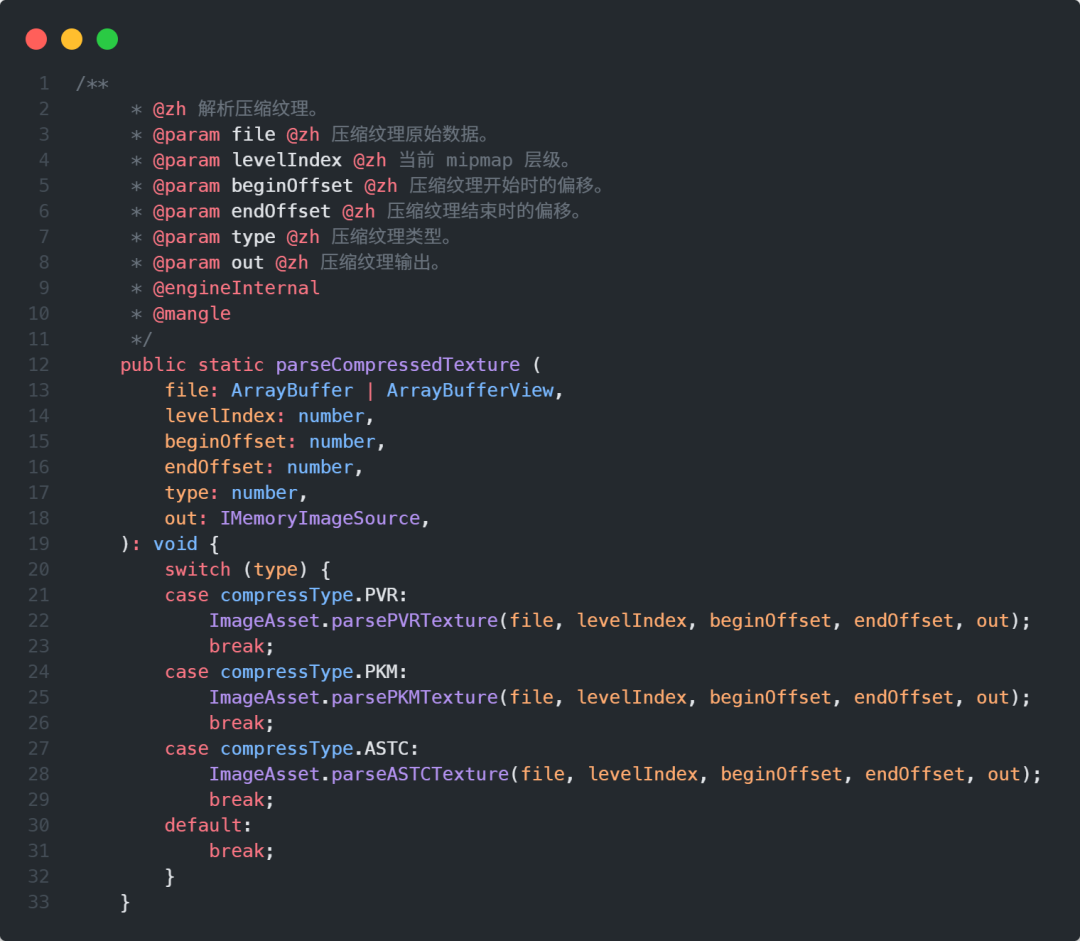Click the 'type: number' parameter on line 17
The width and height of the screenshot is (1080, 941).
point(231,493)
